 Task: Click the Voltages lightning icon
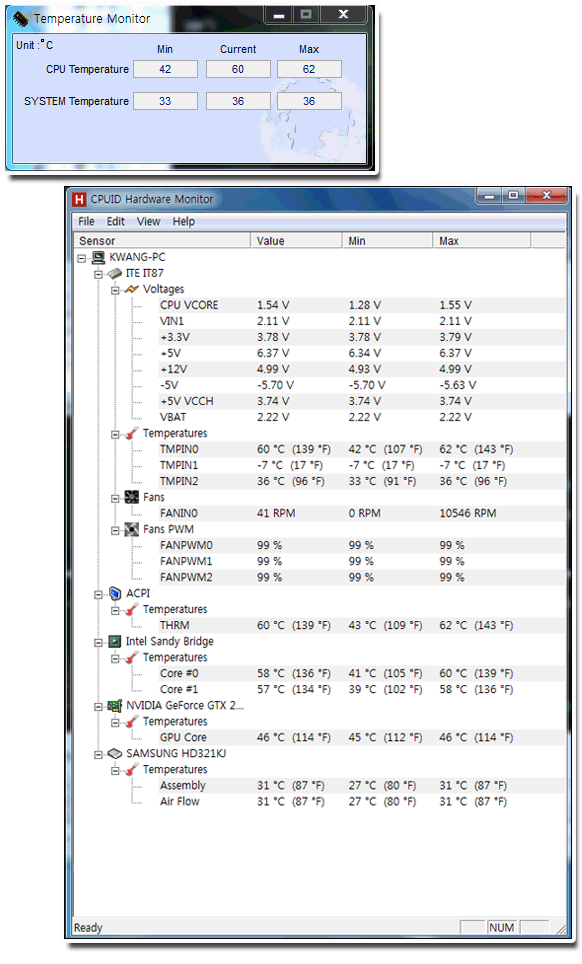pyautogui.click(x=132, y=289)
